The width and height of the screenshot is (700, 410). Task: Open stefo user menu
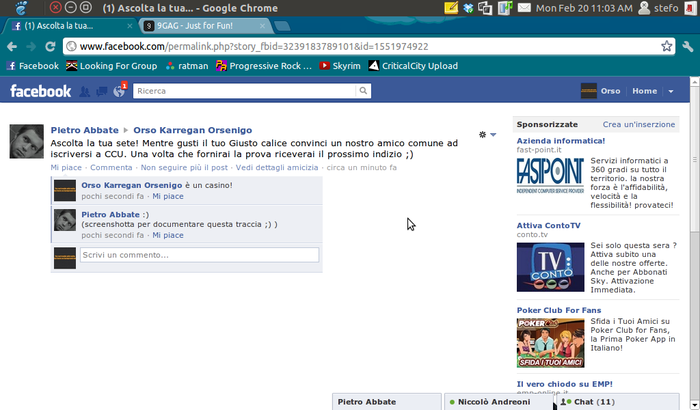point(658,8)
